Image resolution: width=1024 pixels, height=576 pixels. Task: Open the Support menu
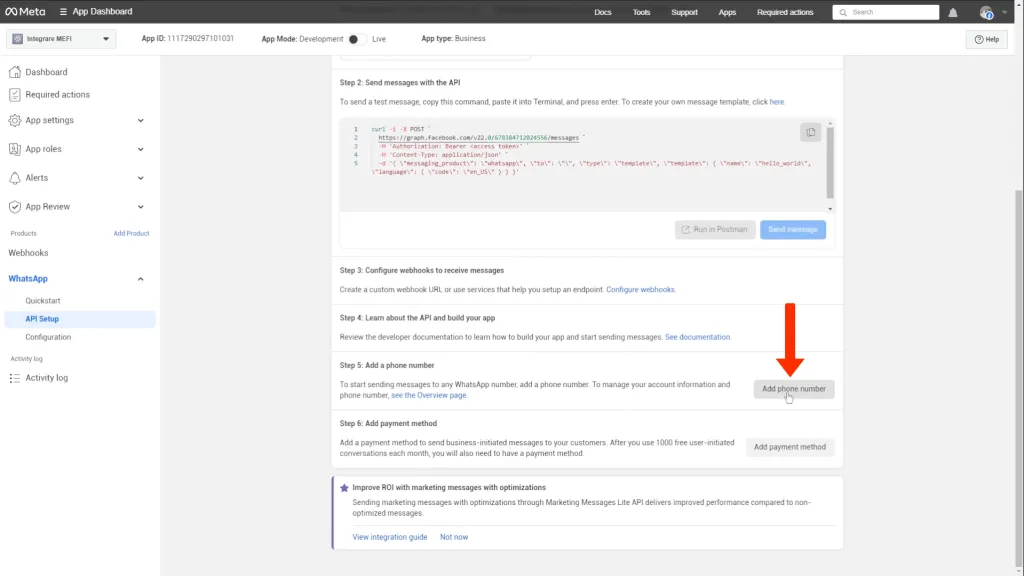pos(684,12)
